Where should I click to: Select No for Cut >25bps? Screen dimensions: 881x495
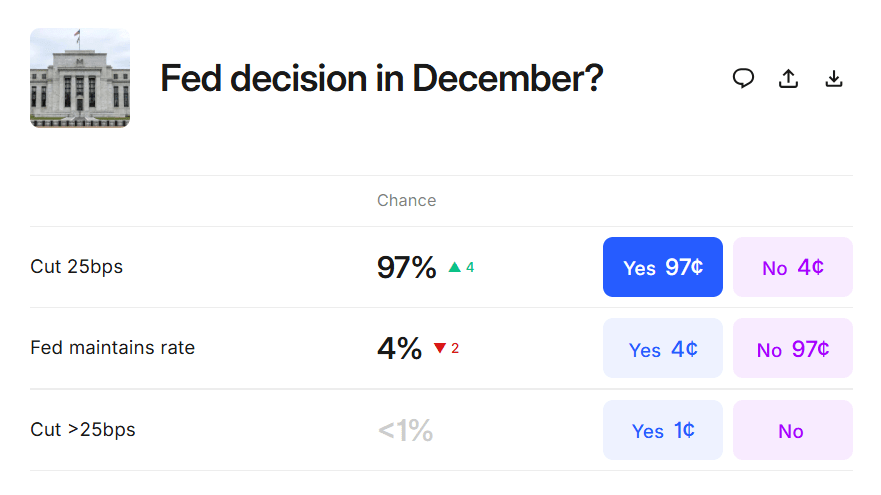coord(792,430)
